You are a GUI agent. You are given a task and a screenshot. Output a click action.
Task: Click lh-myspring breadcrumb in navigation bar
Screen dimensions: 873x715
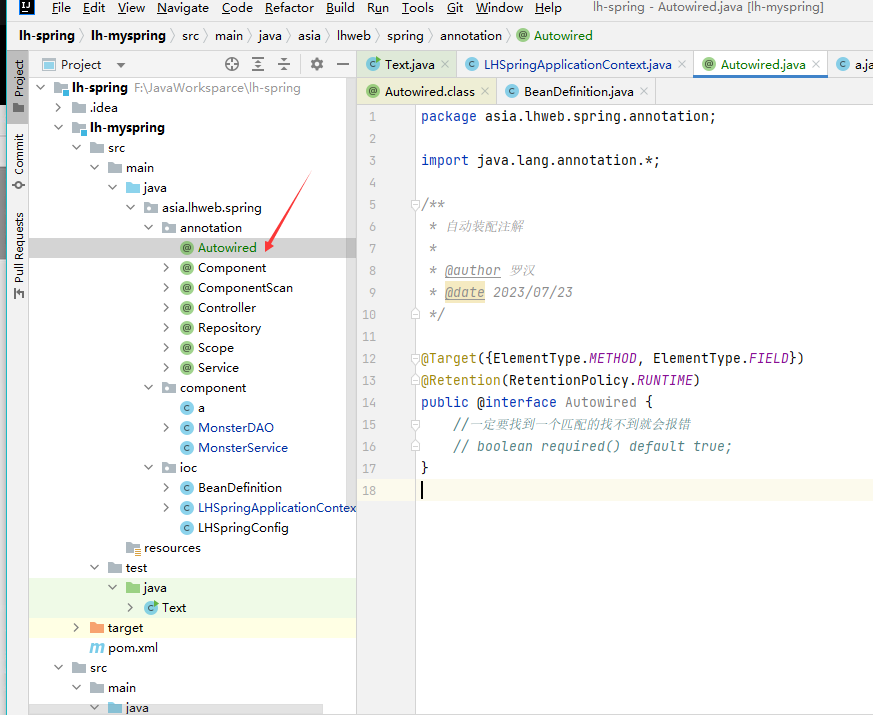point(128,35)
